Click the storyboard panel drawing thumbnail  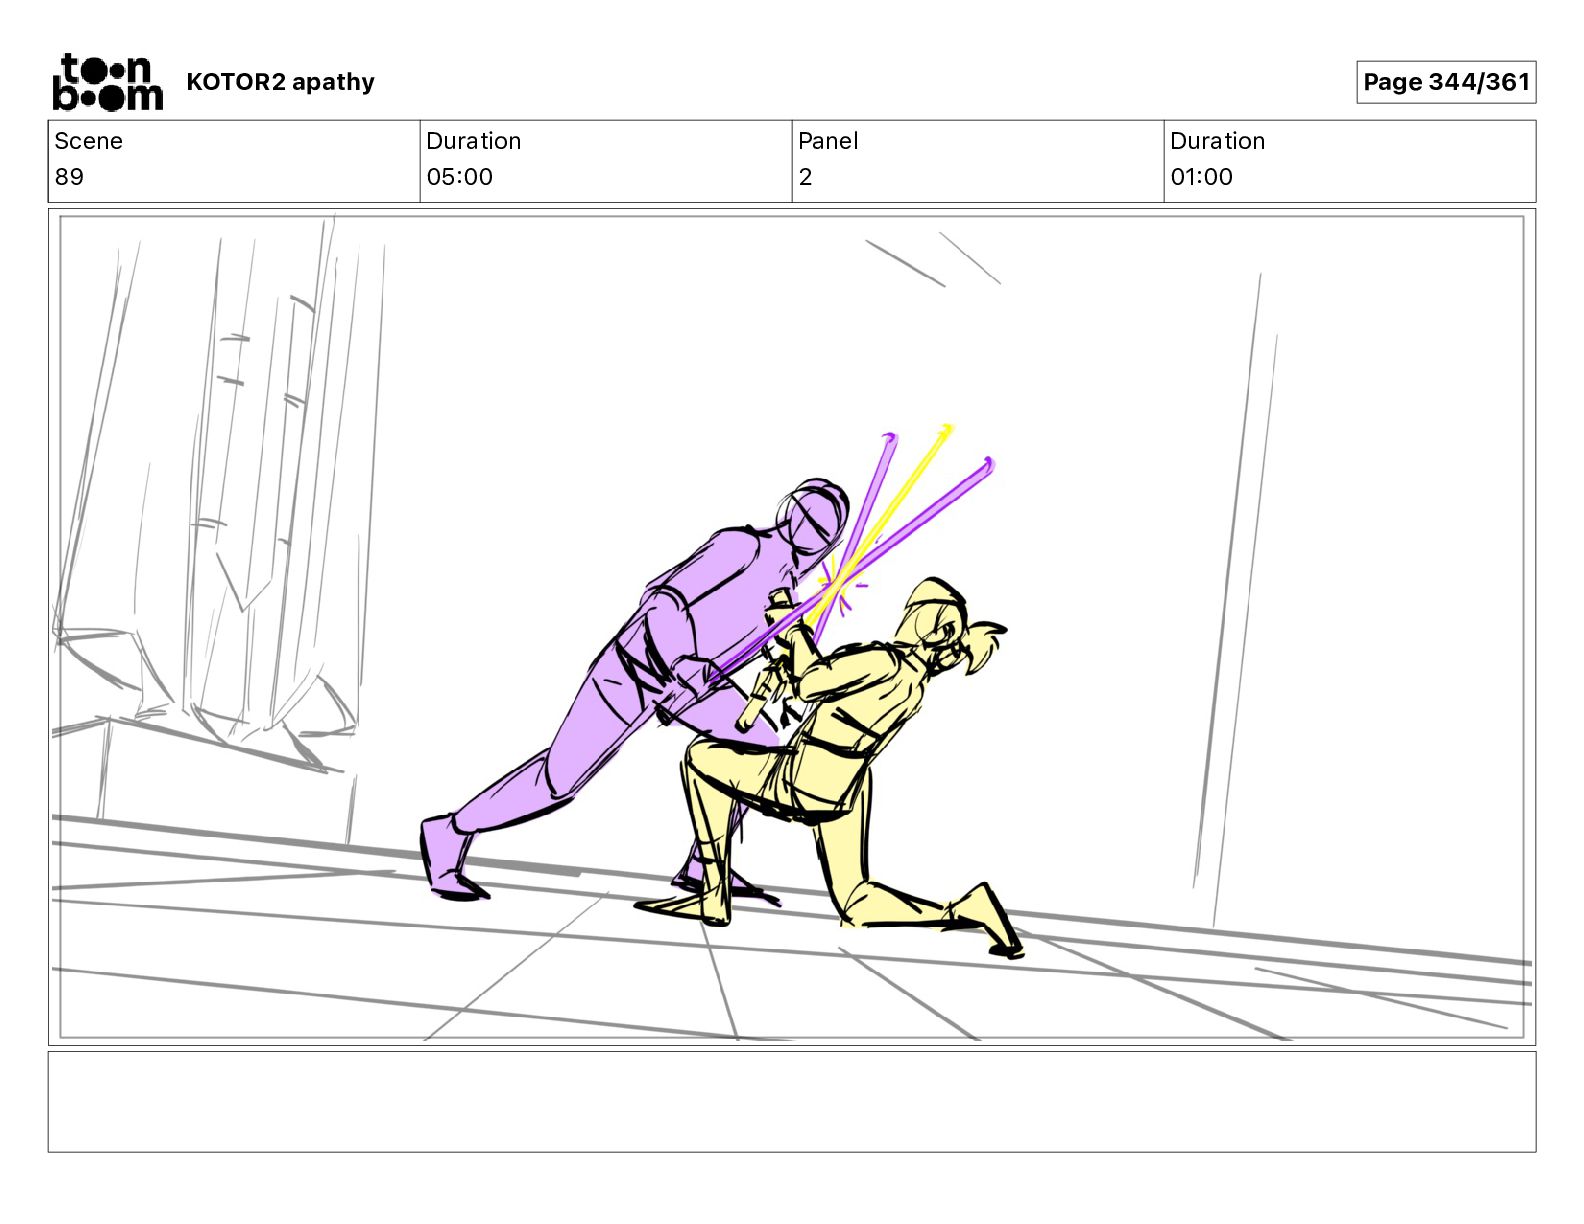point(792,627)
